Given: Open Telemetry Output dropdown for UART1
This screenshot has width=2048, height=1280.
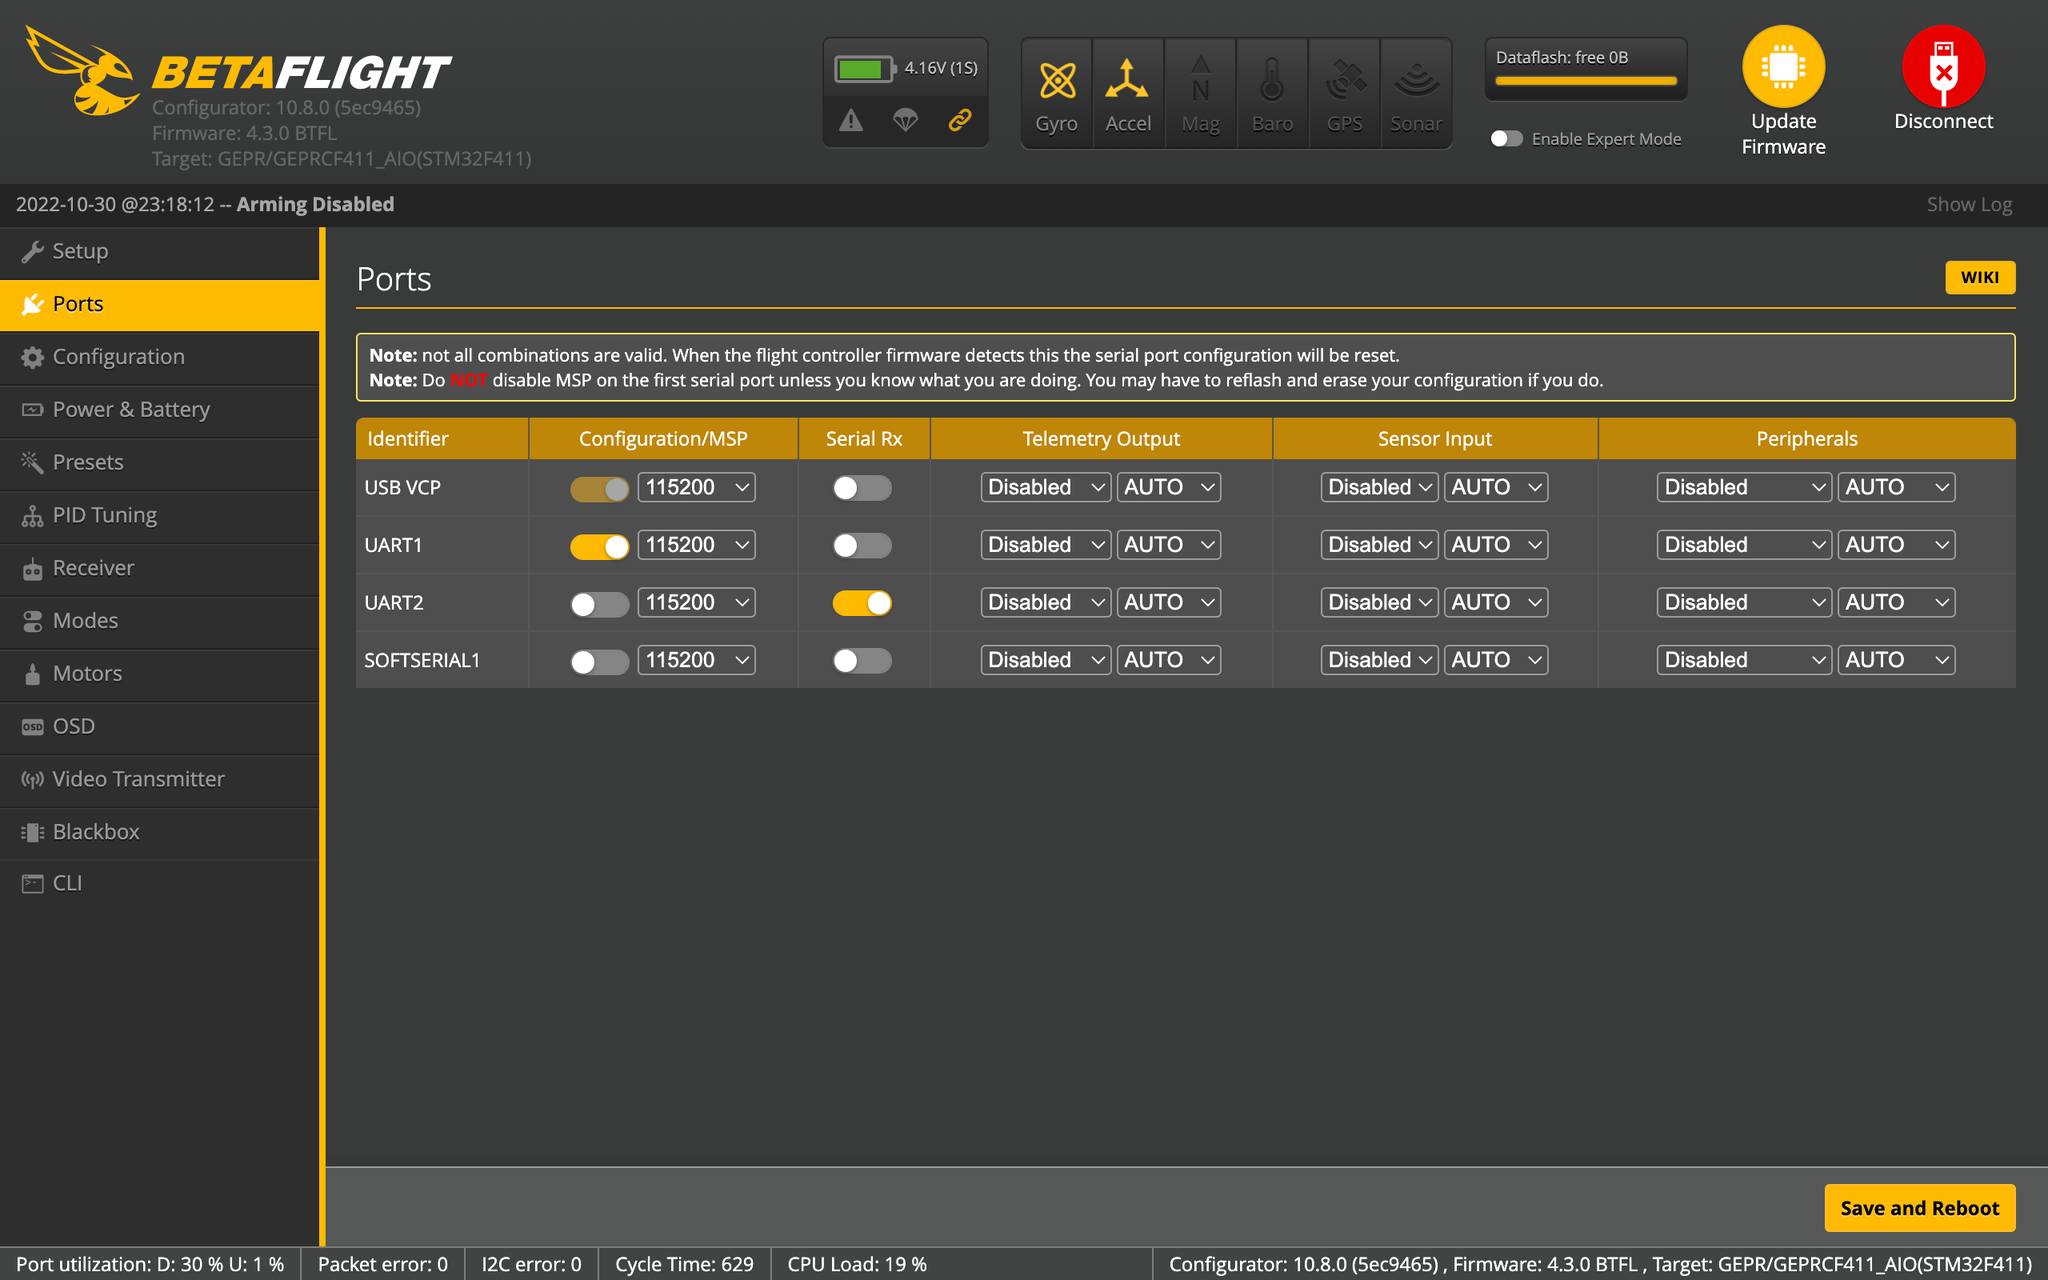Looking at the screenshot, I should [x=1044, y=545].
